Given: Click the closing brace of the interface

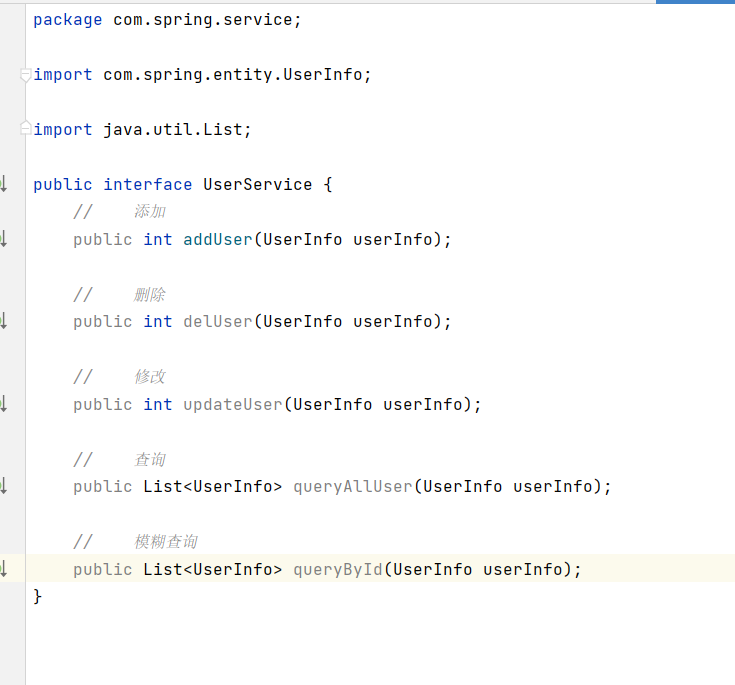Looking at the screenshot, I should point(38,596).
